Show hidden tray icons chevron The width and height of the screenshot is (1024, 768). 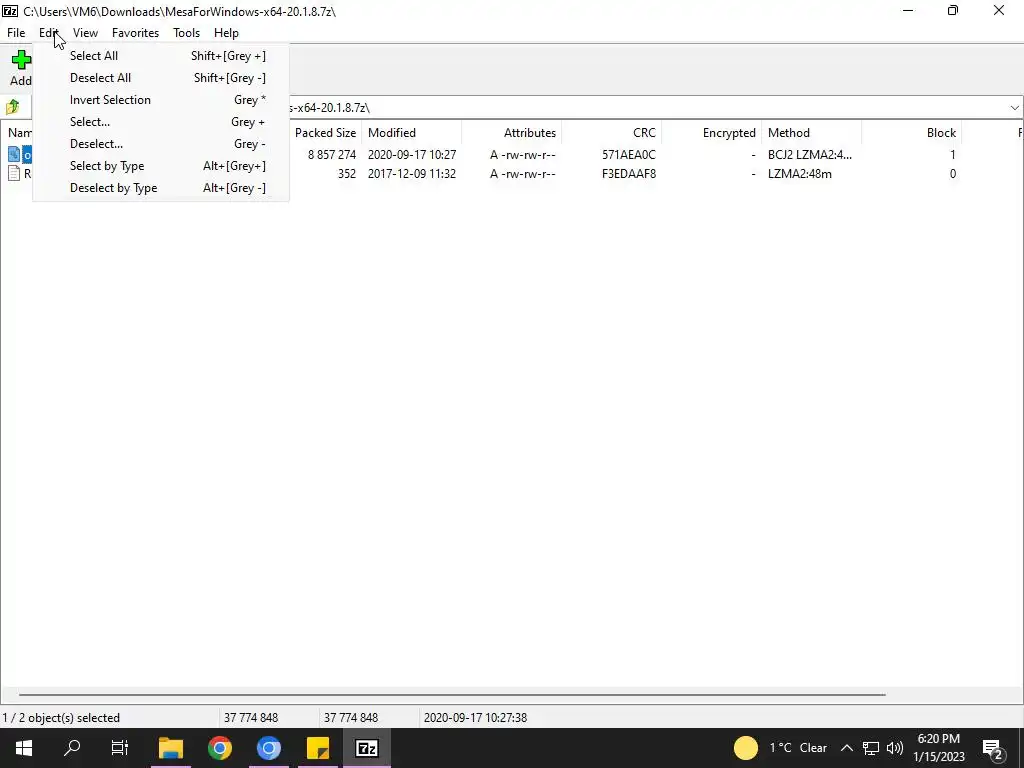pyautogui.click(x=846, y=748)
